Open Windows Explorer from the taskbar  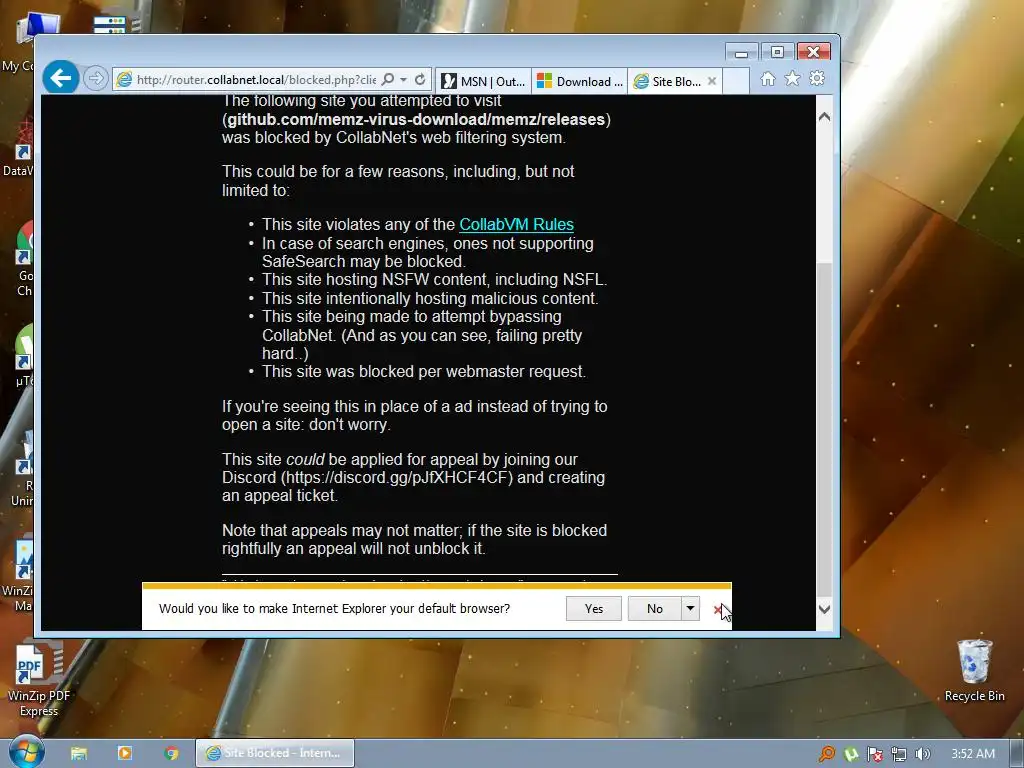point(79,754)
